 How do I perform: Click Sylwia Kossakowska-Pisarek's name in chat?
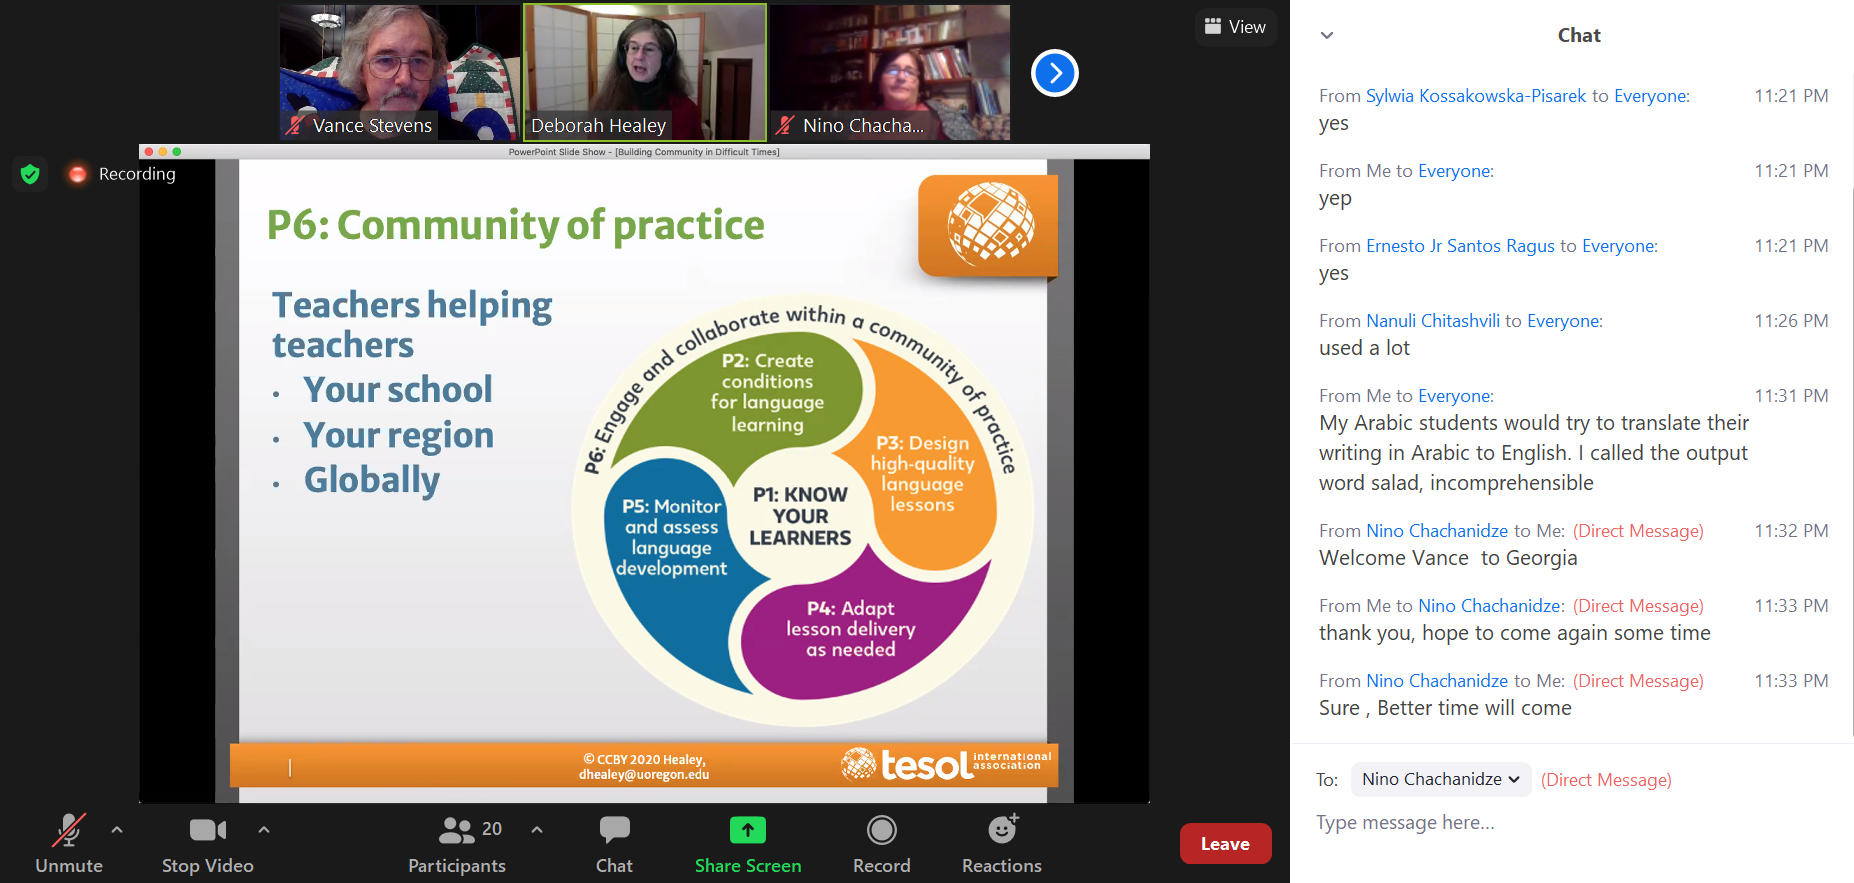point(1475,96)
